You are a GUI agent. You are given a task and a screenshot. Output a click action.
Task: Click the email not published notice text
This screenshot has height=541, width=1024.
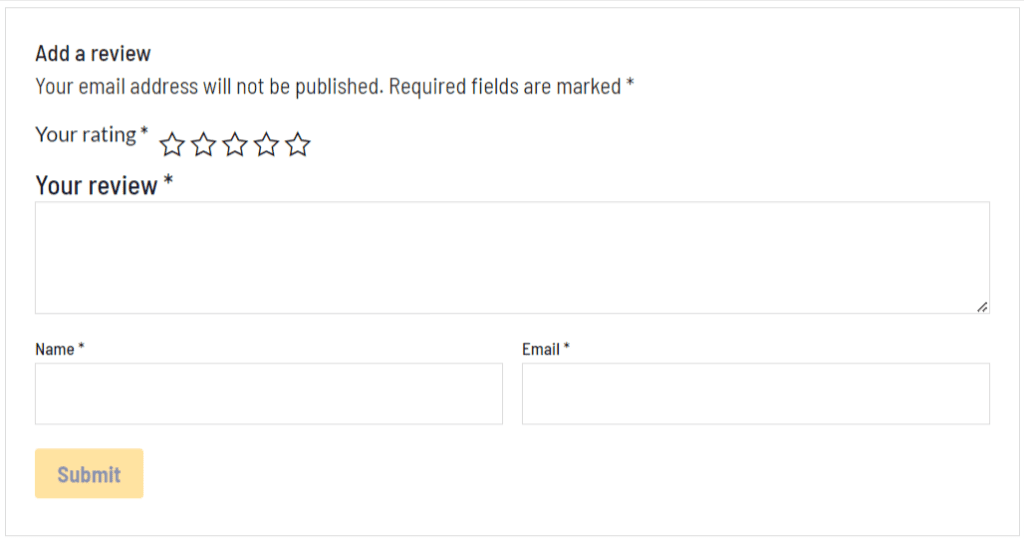tap(209, 86)
